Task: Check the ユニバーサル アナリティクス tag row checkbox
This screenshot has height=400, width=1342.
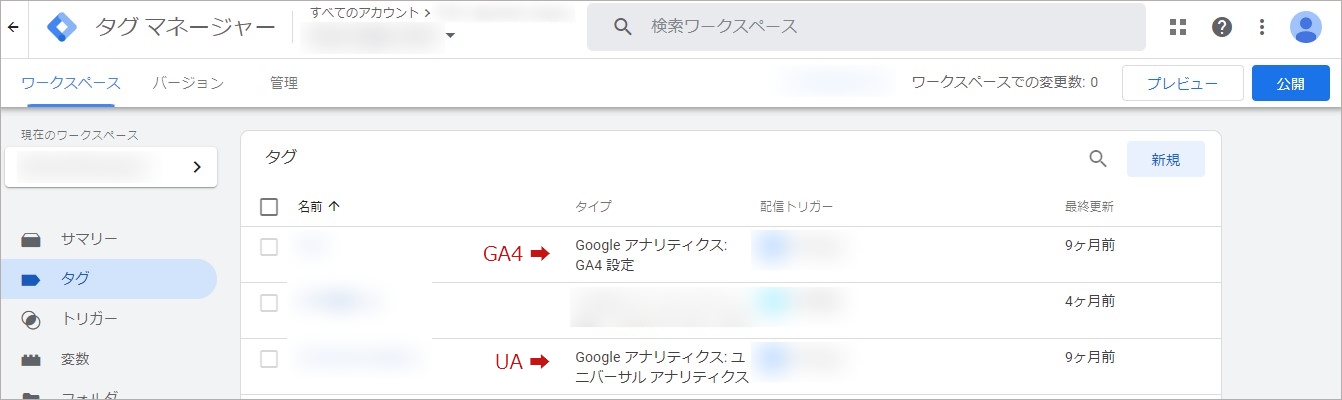Action: (x=269, y=358)
